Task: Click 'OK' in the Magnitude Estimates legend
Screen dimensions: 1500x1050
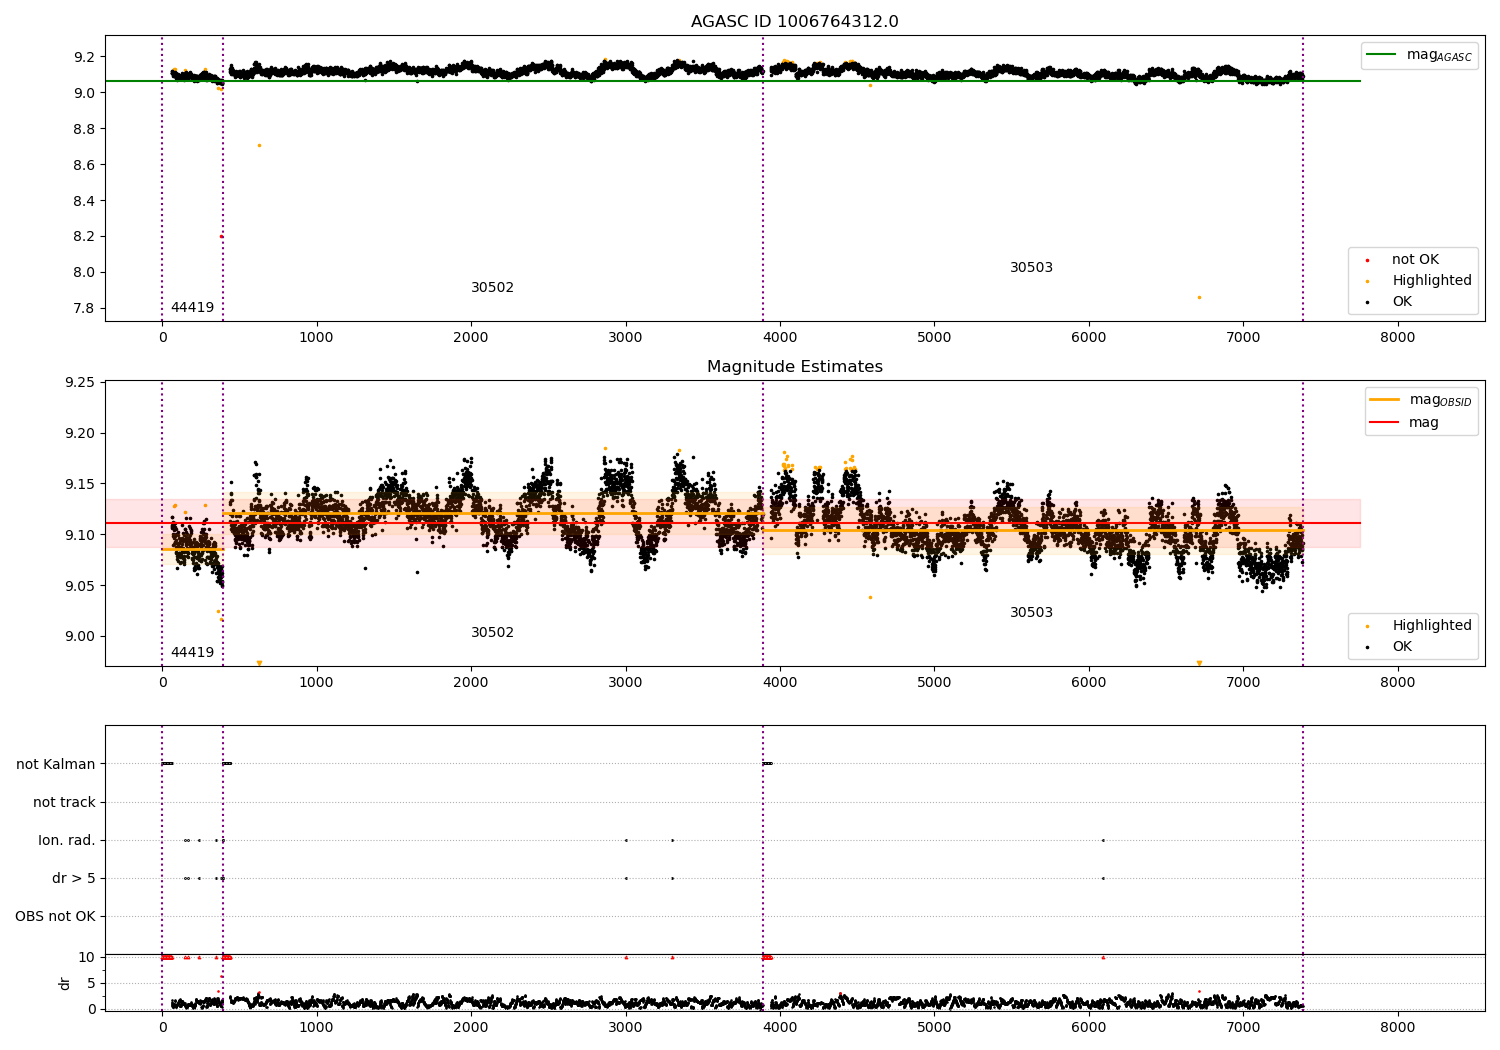Action: pyautogui.click(x=1402, y=647)
